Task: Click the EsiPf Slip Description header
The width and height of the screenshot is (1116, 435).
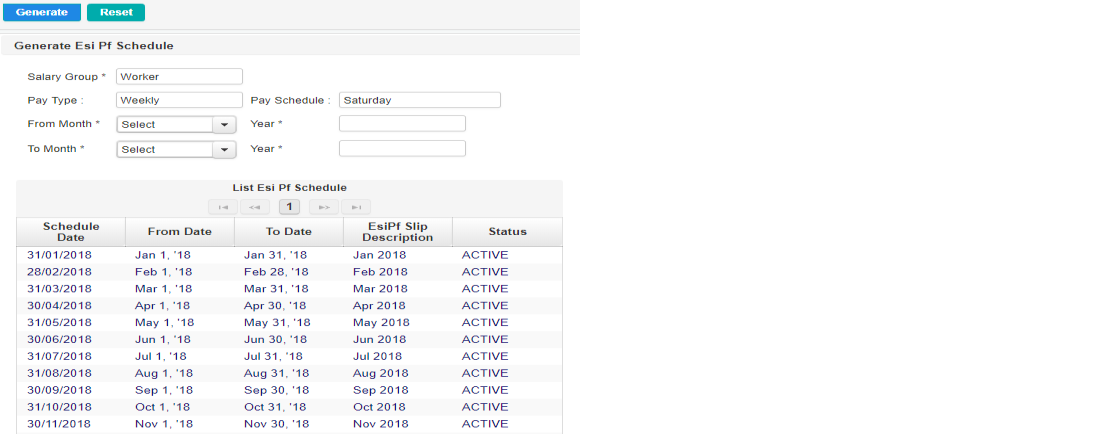Action: [x=397, y=232]
